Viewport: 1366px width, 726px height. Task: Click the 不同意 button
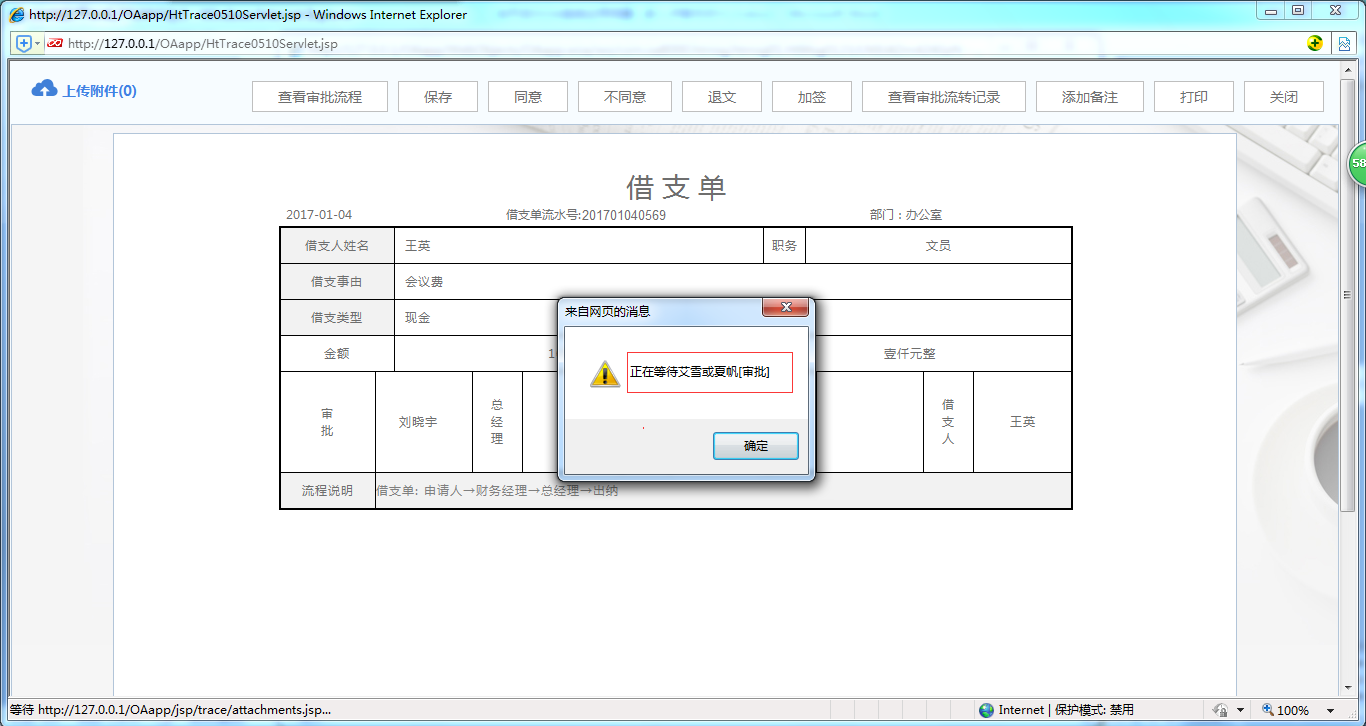click(x=625, y=97)
